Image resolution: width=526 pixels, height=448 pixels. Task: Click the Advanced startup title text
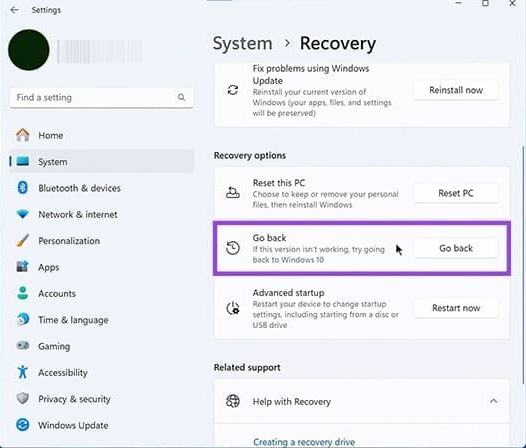point(288,293)
